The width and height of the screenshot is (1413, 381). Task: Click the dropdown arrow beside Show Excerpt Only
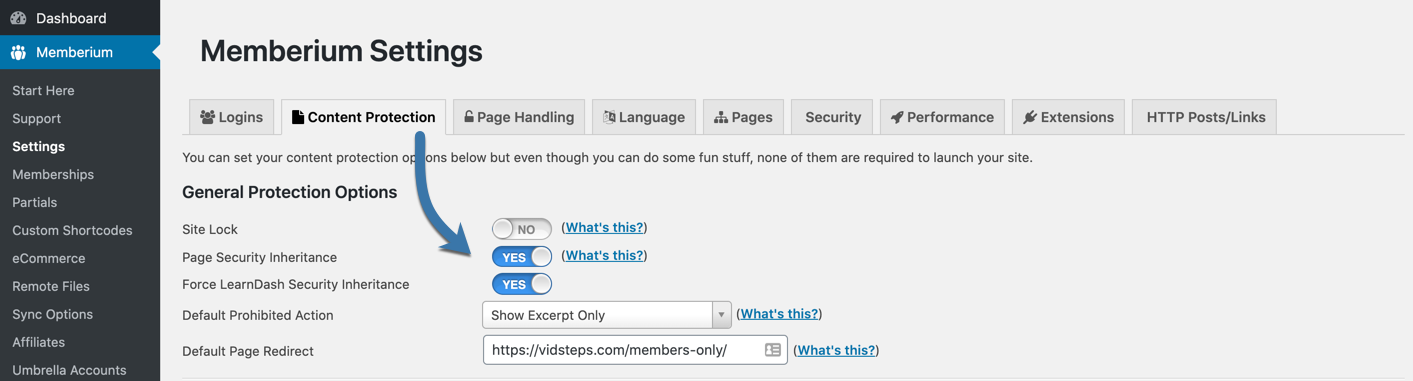click(721, 315)
